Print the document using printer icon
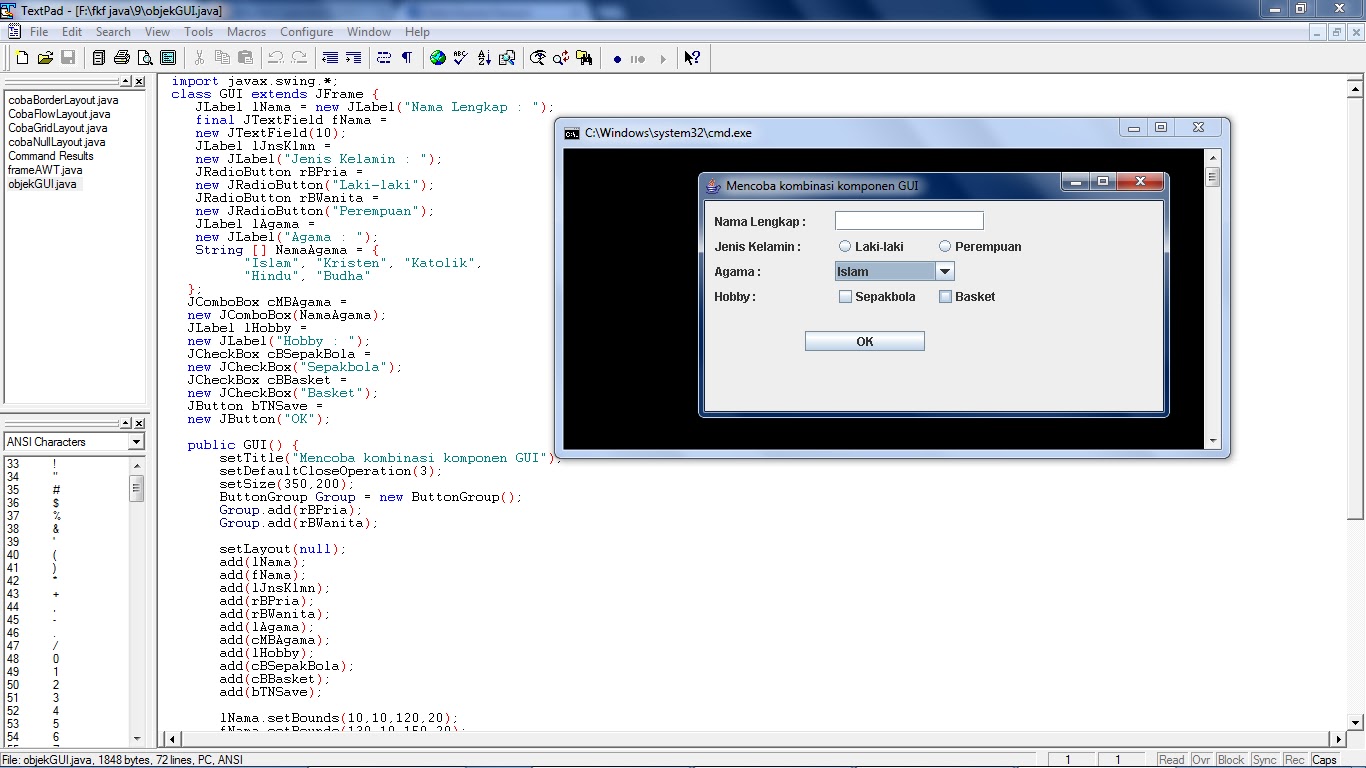The height and width of the screenshot is (768, 1366). 122,58
